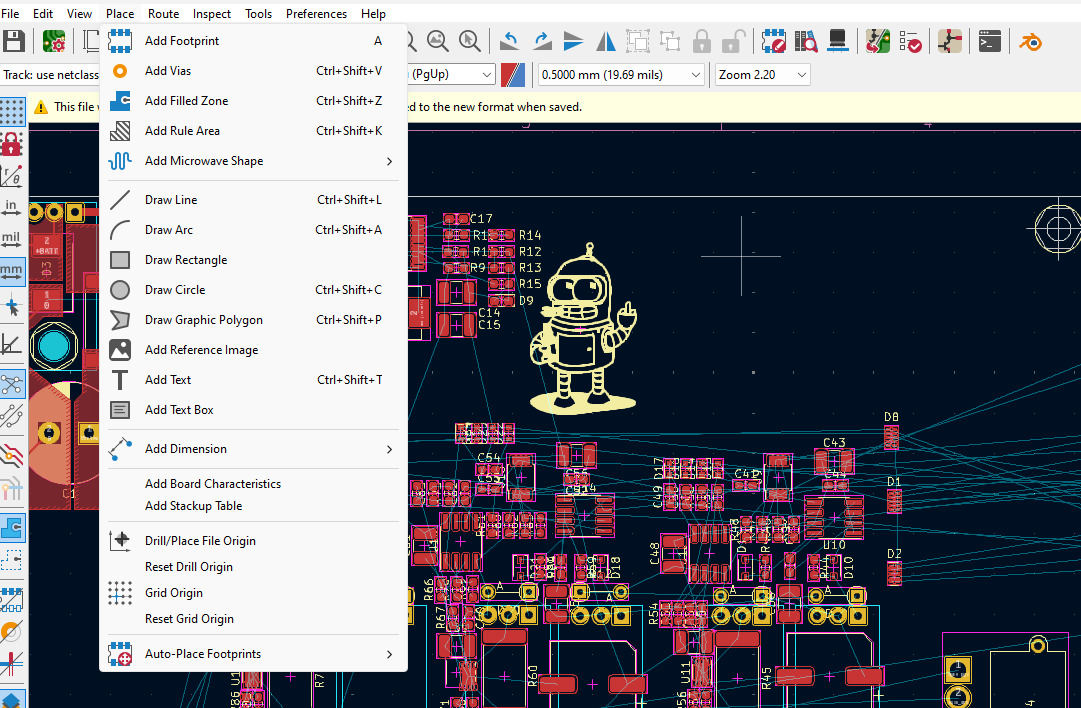Switch units to mils
The height and width of the screenshot is (708, 1081).
(12, 240)
